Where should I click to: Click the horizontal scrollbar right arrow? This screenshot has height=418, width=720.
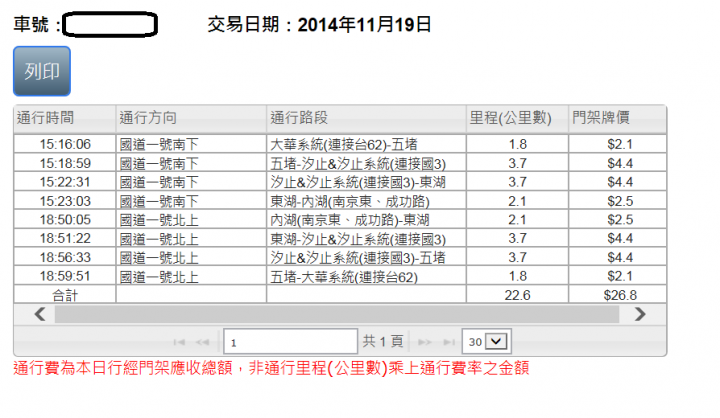640,314
